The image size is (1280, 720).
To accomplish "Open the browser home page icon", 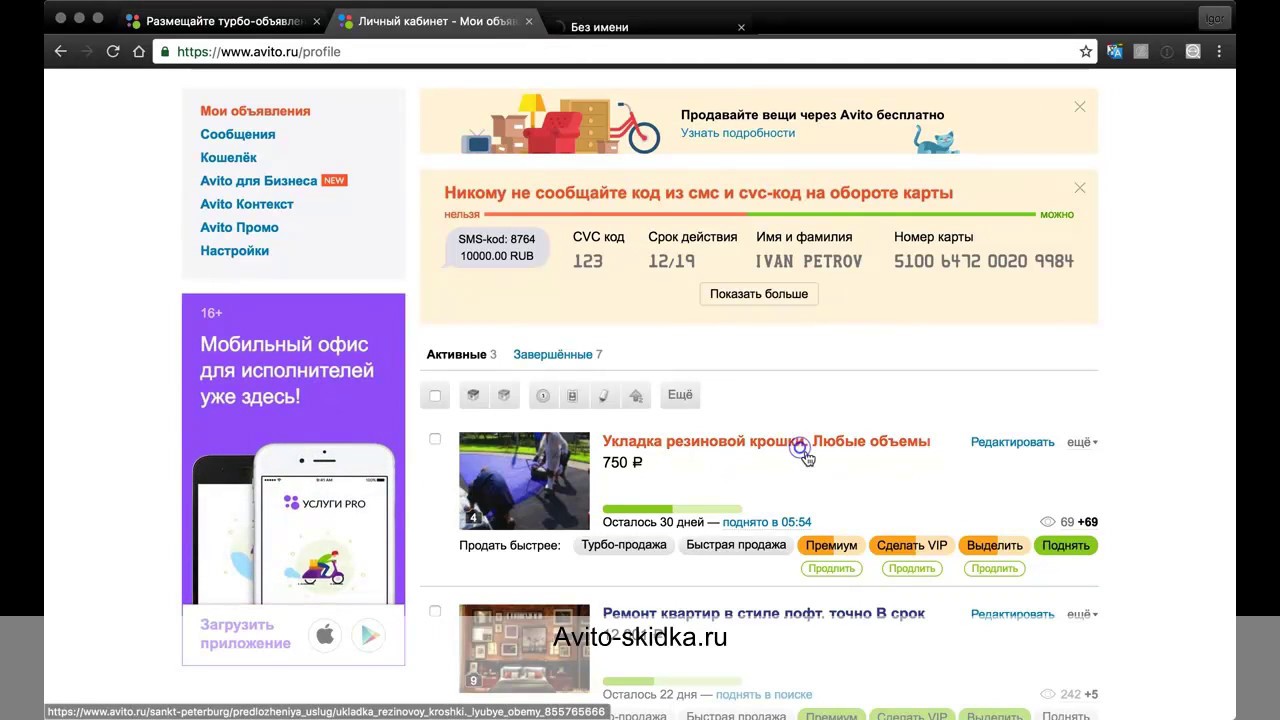I will click(x=139, y=51).
